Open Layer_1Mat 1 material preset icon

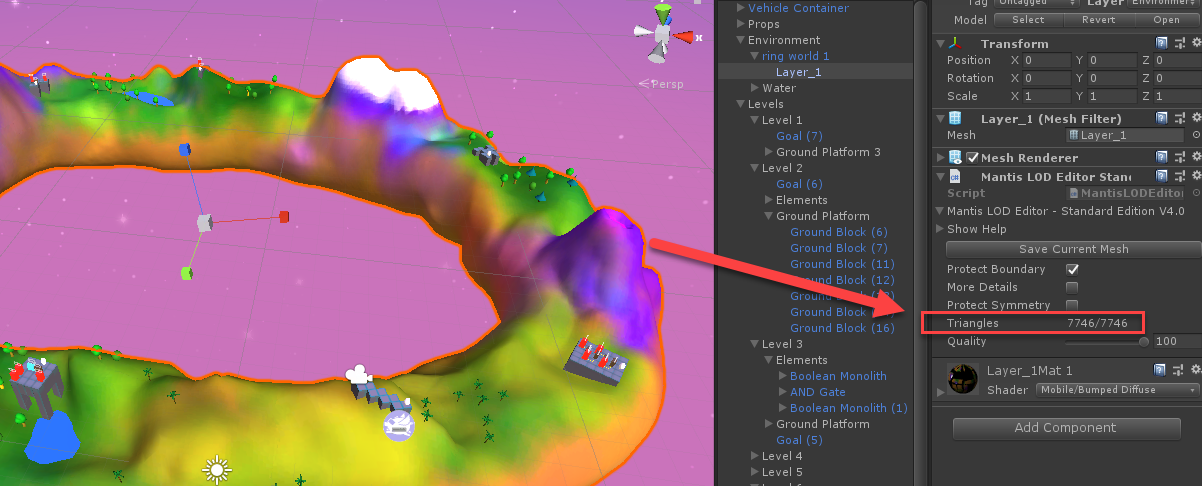1179,371
